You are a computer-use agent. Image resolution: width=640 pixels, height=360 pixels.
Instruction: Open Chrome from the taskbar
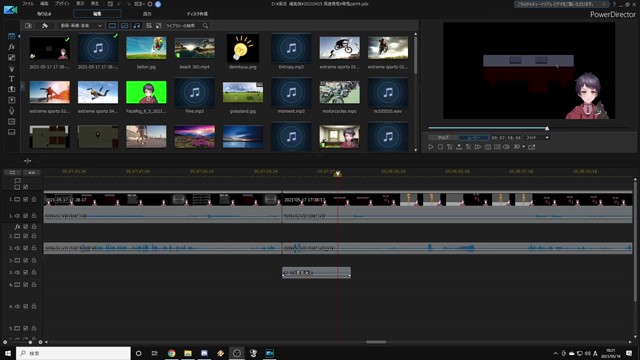coord(171,353)
